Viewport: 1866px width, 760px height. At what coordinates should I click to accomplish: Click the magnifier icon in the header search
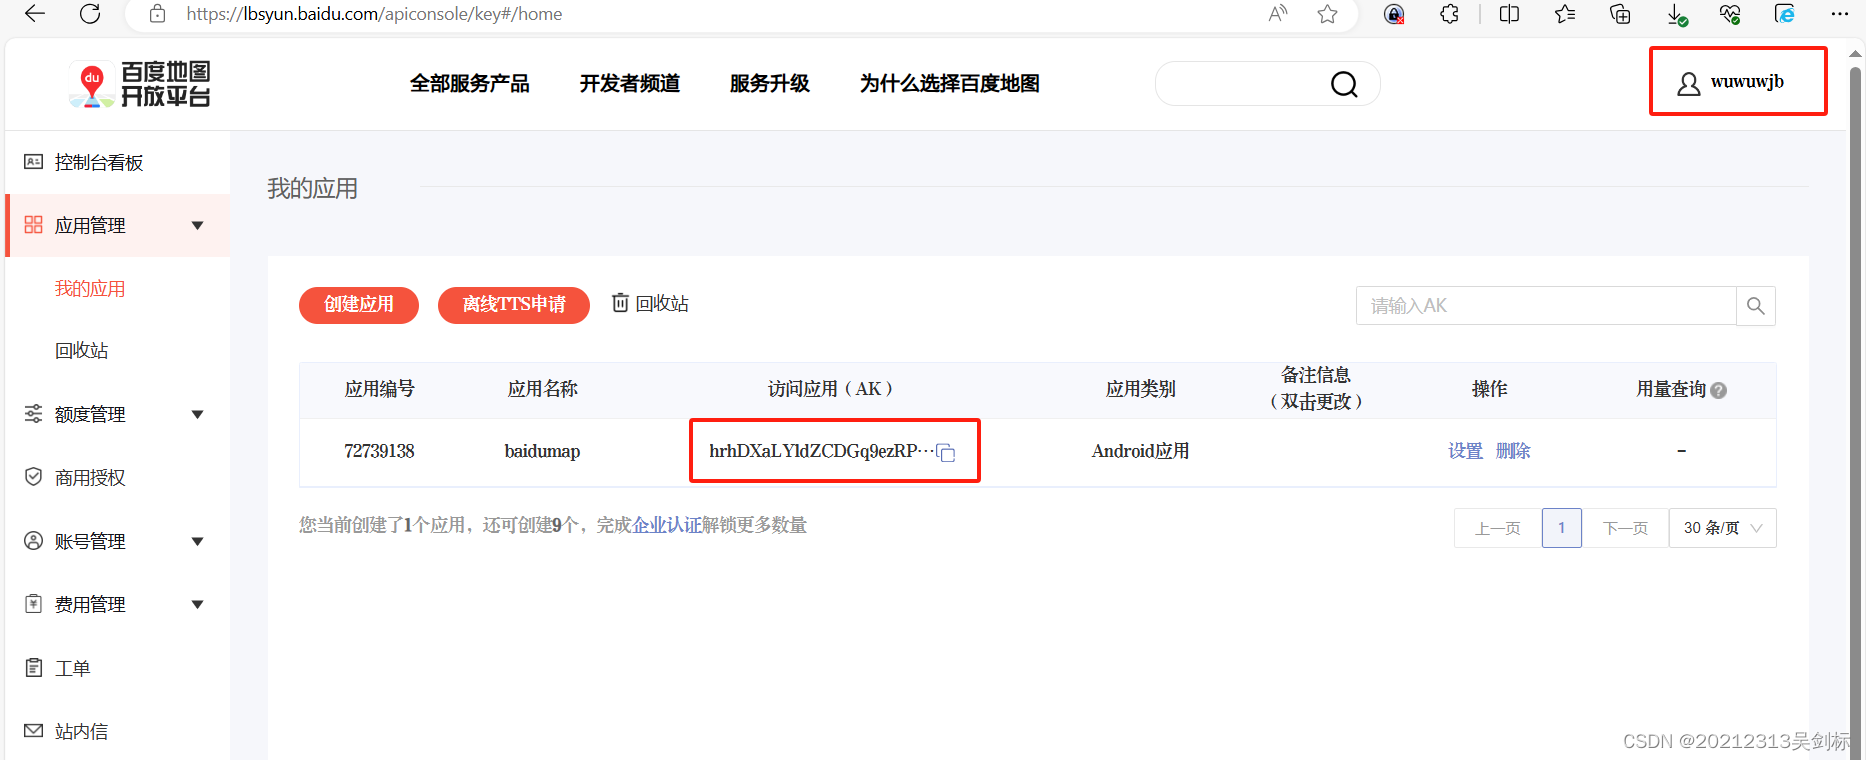1344,84
